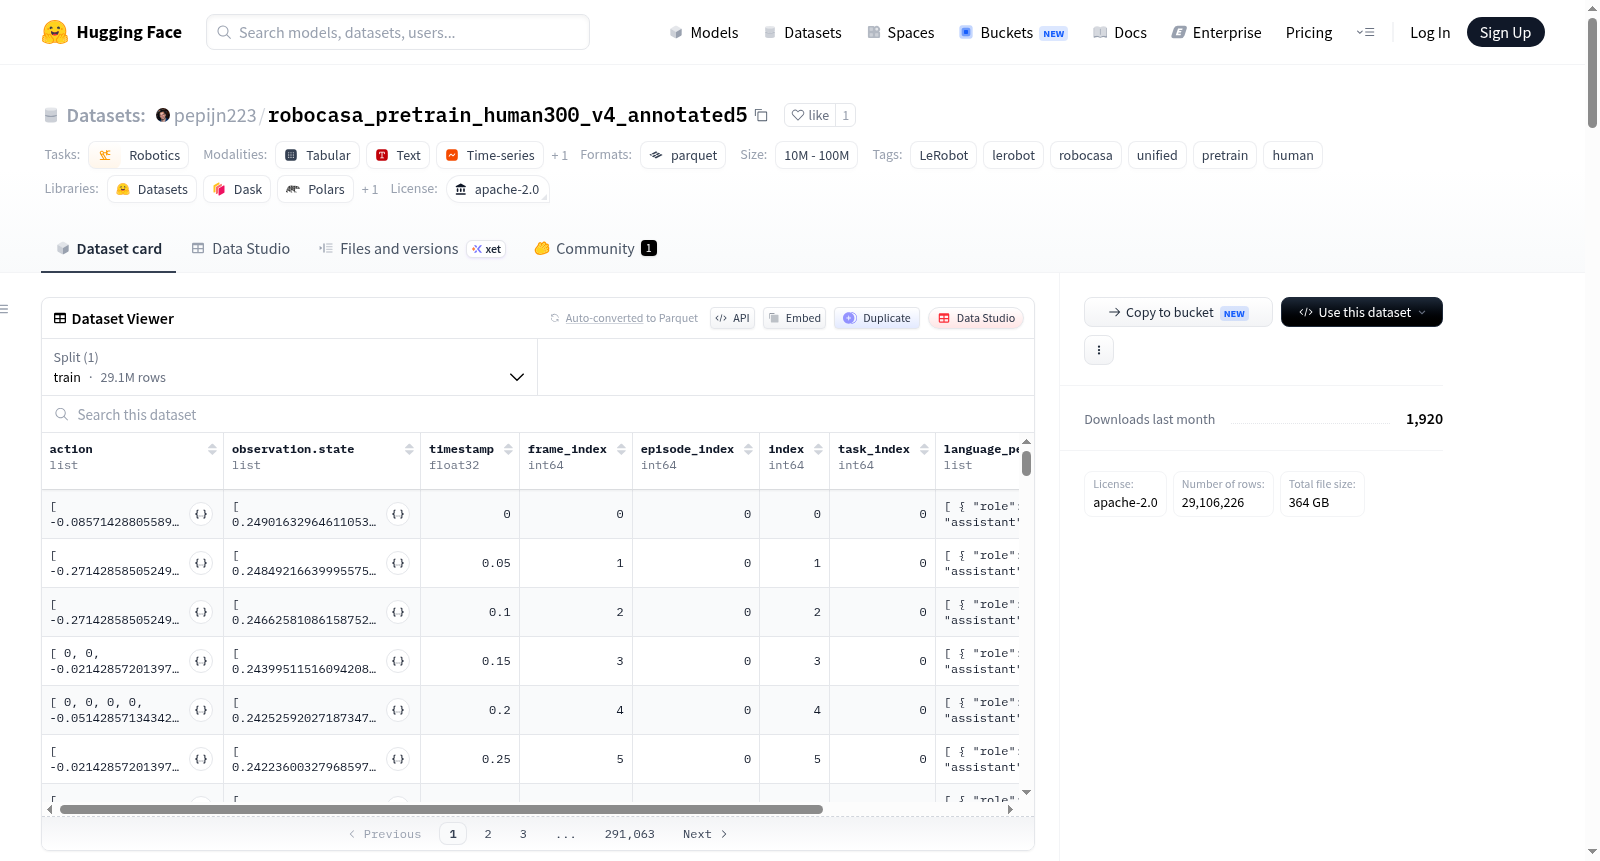Open the extra navigation menu next to Pricing
This screenshot has width=1600, height=861.
pos(1365,32)
